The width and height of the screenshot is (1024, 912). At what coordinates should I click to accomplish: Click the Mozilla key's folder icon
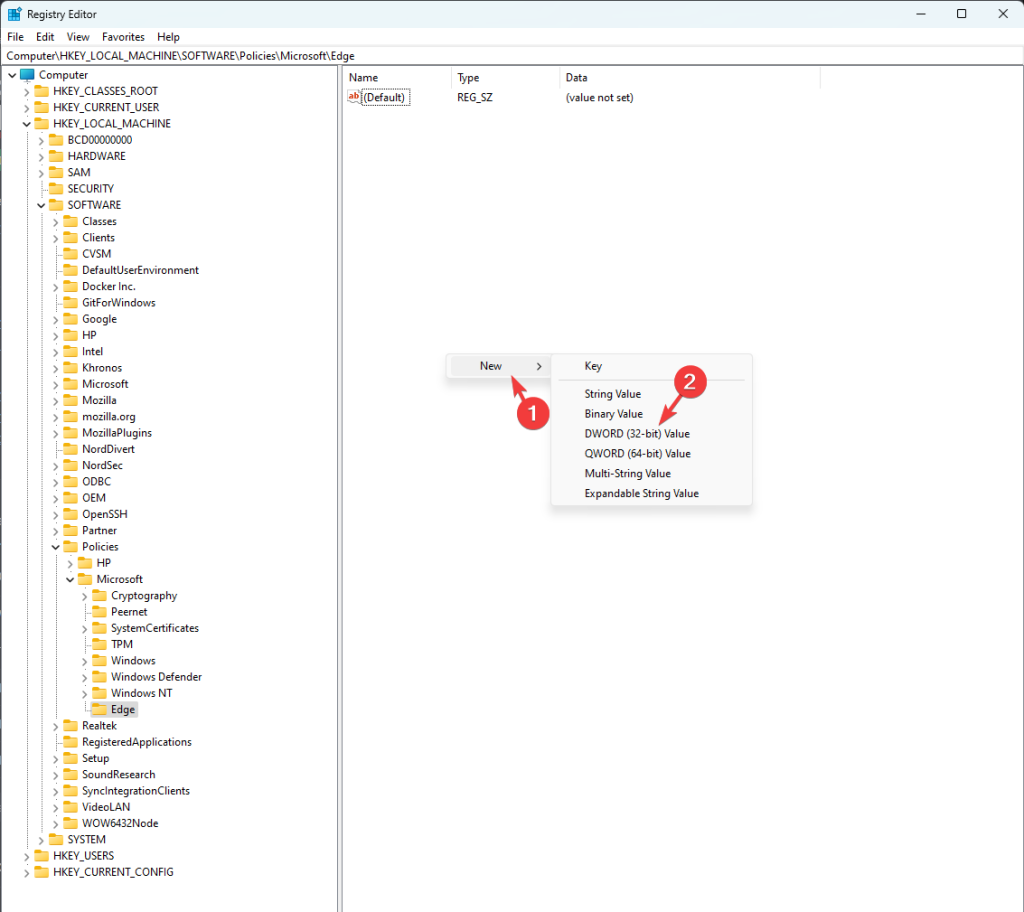click(68, 399)
